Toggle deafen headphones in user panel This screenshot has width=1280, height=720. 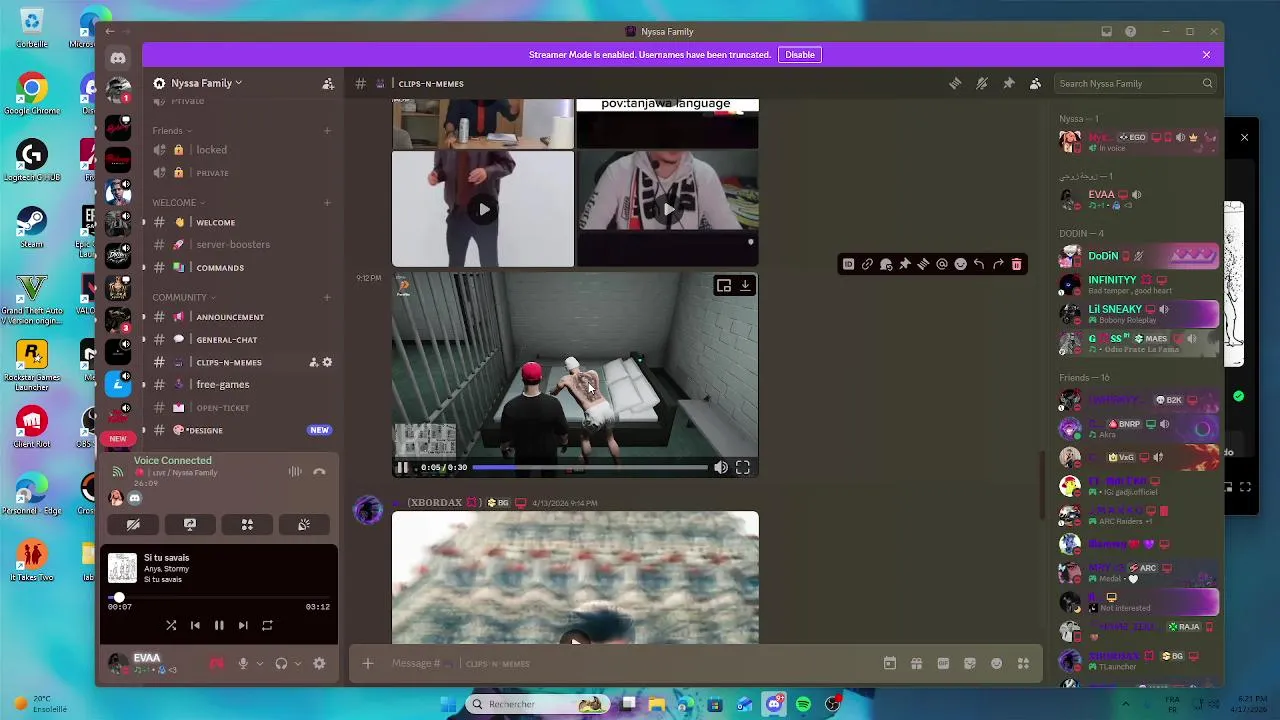pyautogui.click(x=281, y=663)
